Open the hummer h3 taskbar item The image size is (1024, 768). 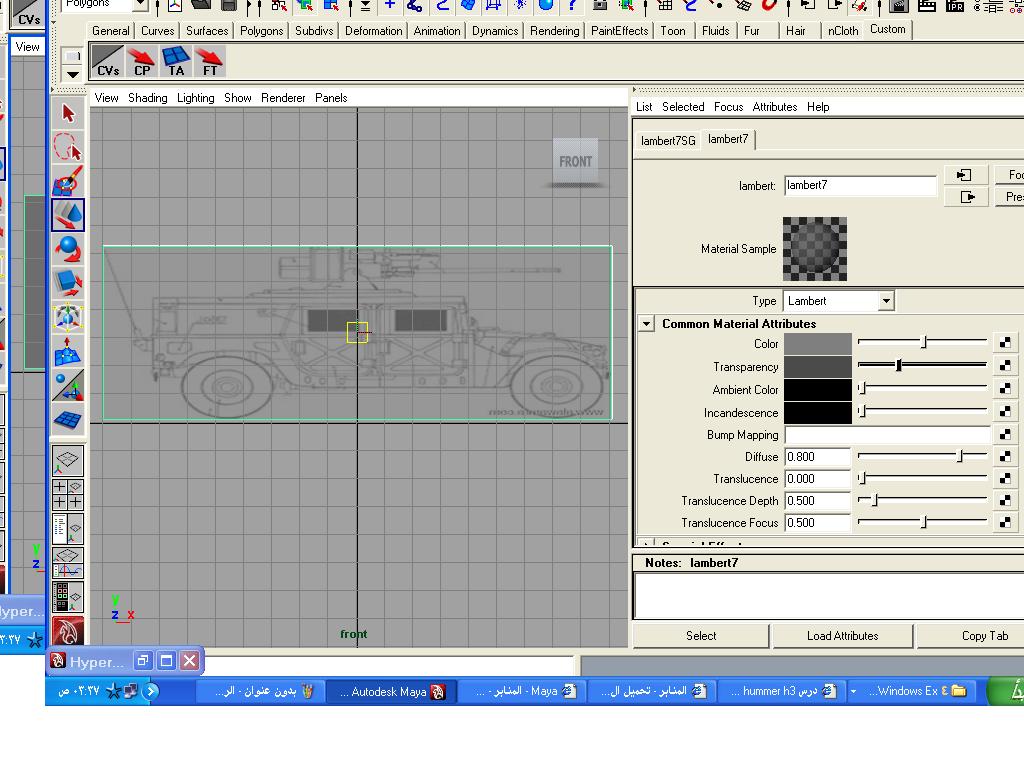(783, 692)
